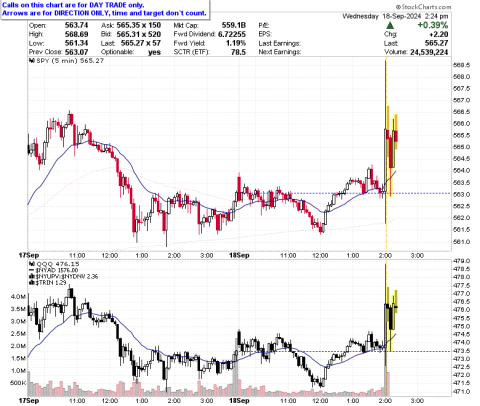The height and width of the screenshot is (406, 480).
Task: Click the '$NYUPV:$NYDNV 2.36' legend entry
Action: point(66,276)
